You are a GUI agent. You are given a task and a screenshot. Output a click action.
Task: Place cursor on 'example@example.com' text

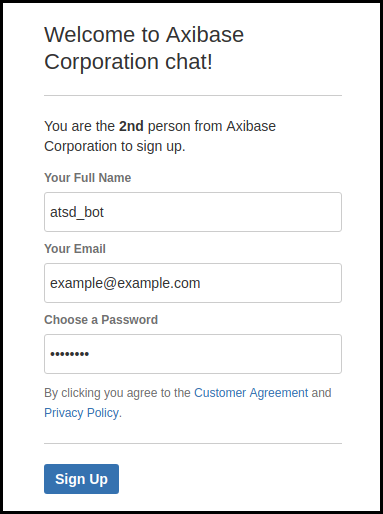click(125, 283)
